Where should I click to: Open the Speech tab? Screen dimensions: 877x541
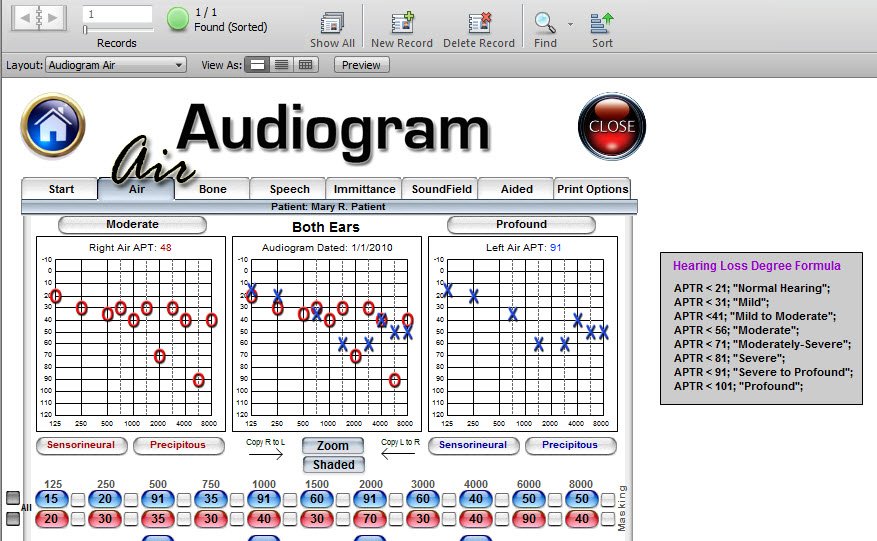289,189
